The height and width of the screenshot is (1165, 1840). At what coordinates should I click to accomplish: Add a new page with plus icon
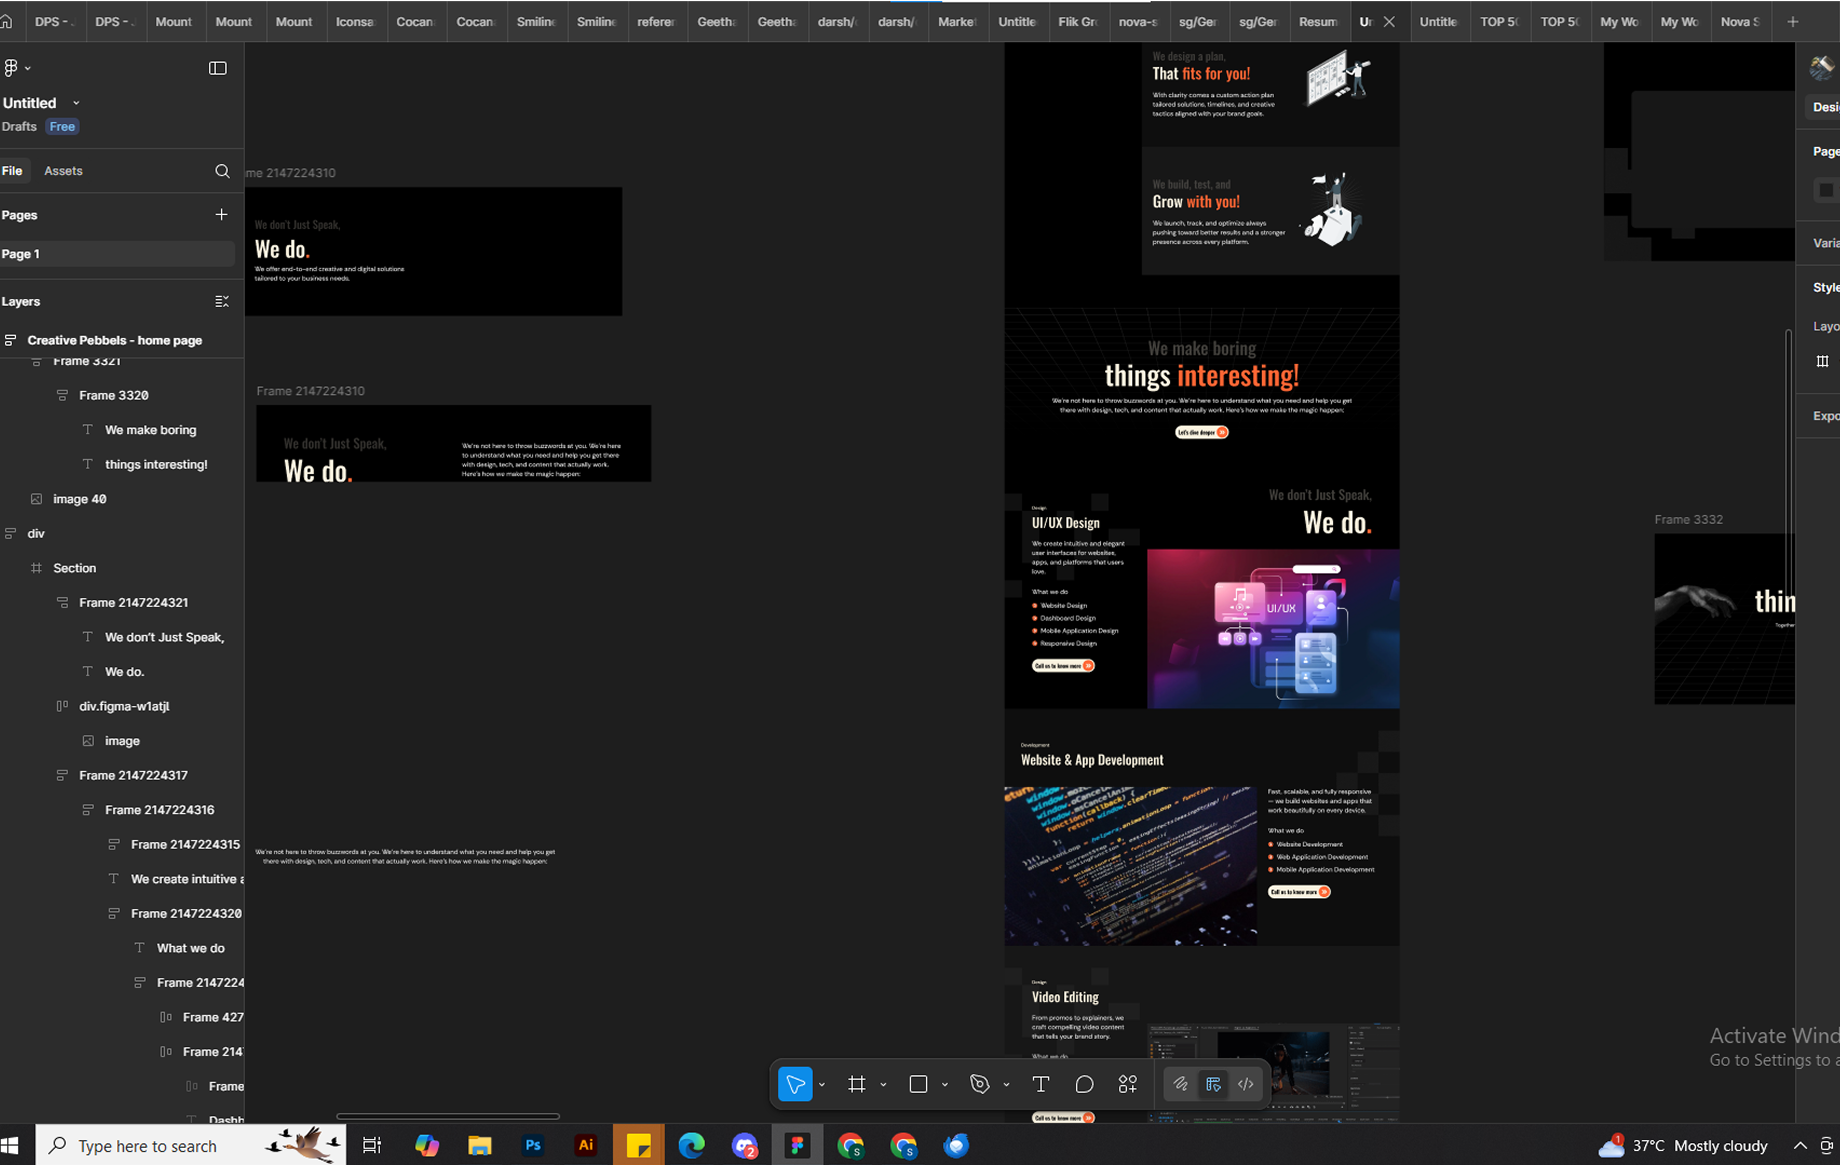221,214
